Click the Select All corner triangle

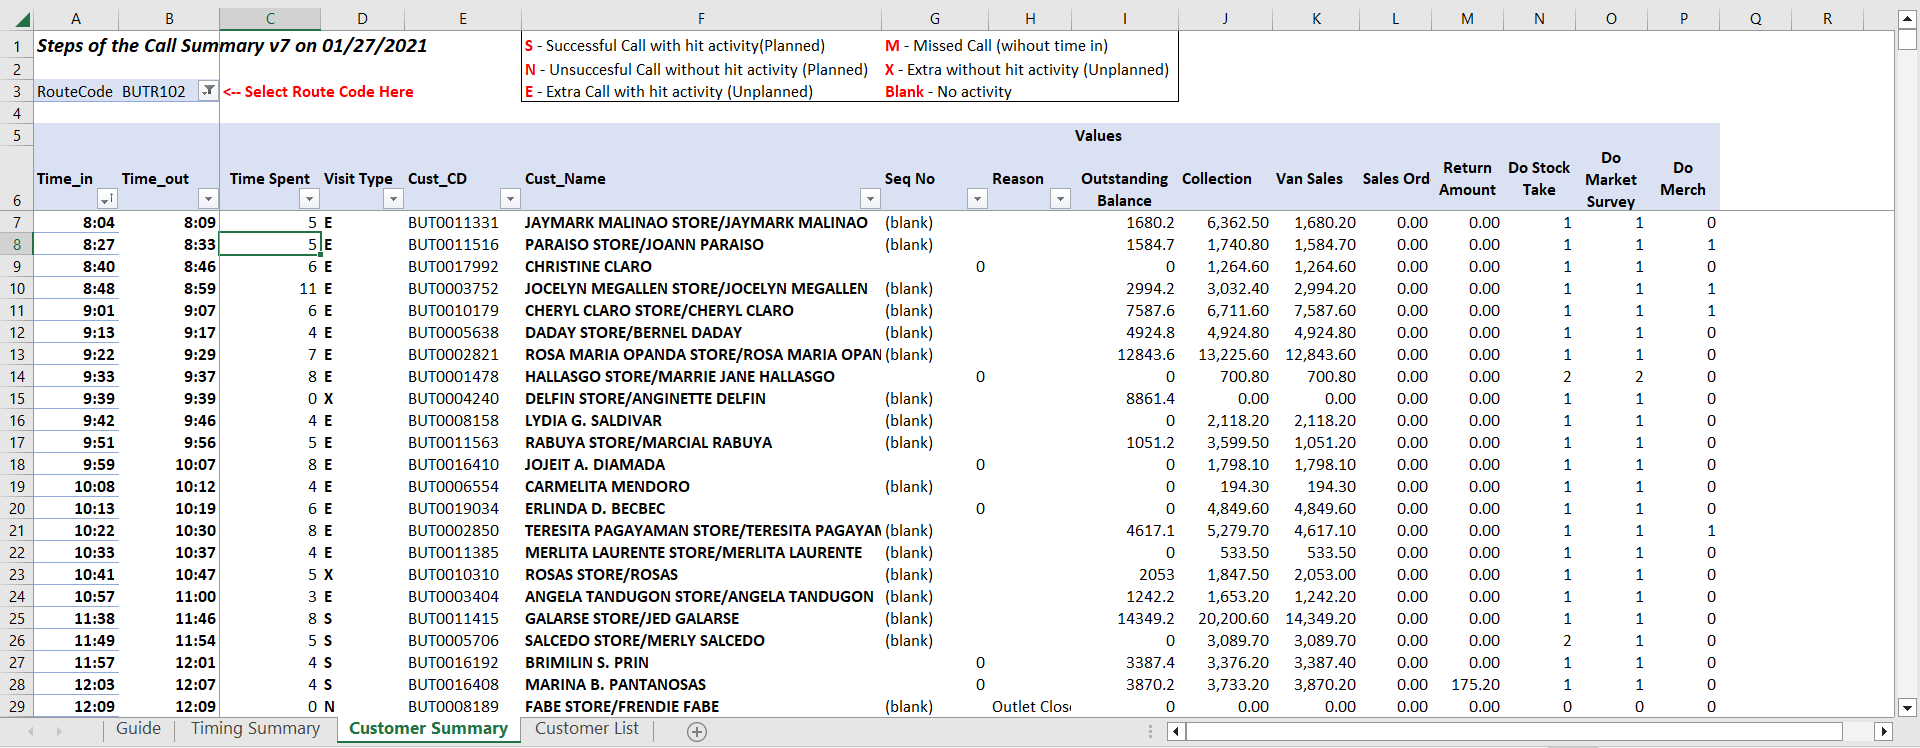(x=21, y=19)
